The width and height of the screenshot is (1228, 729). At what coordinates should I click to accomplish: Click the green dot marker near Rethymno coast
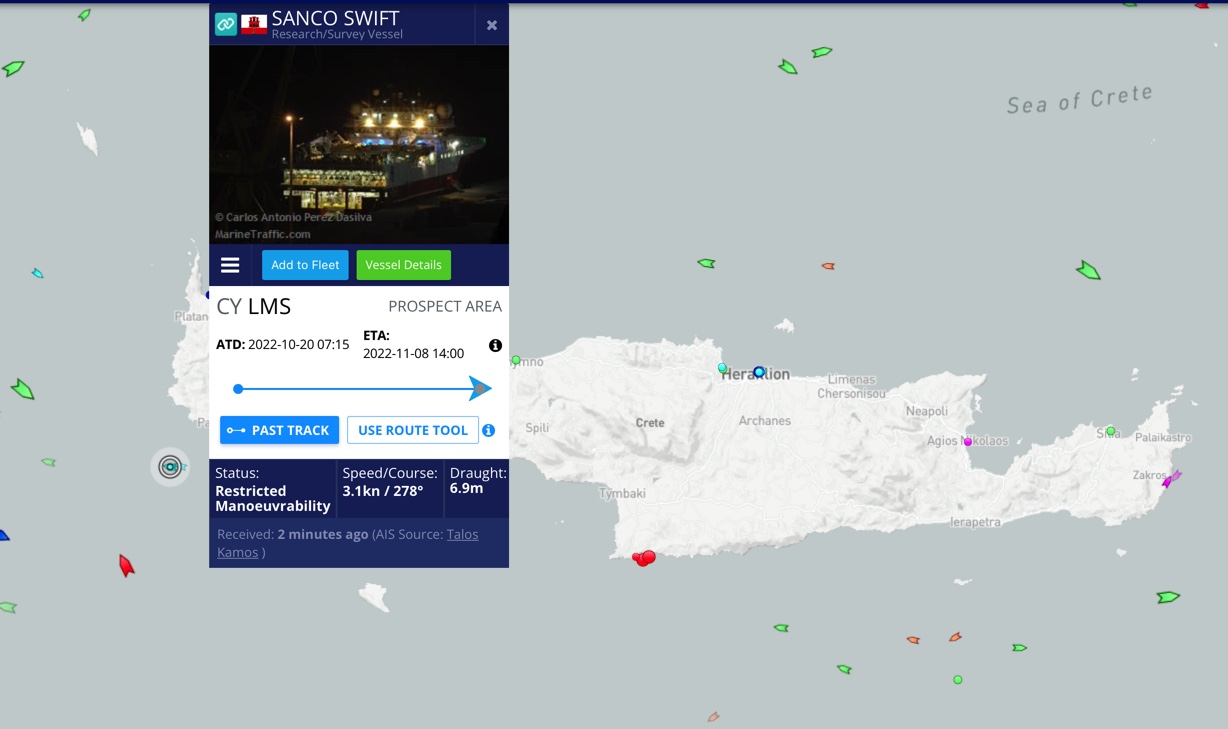pyautogui.click(x=516, y=360)
